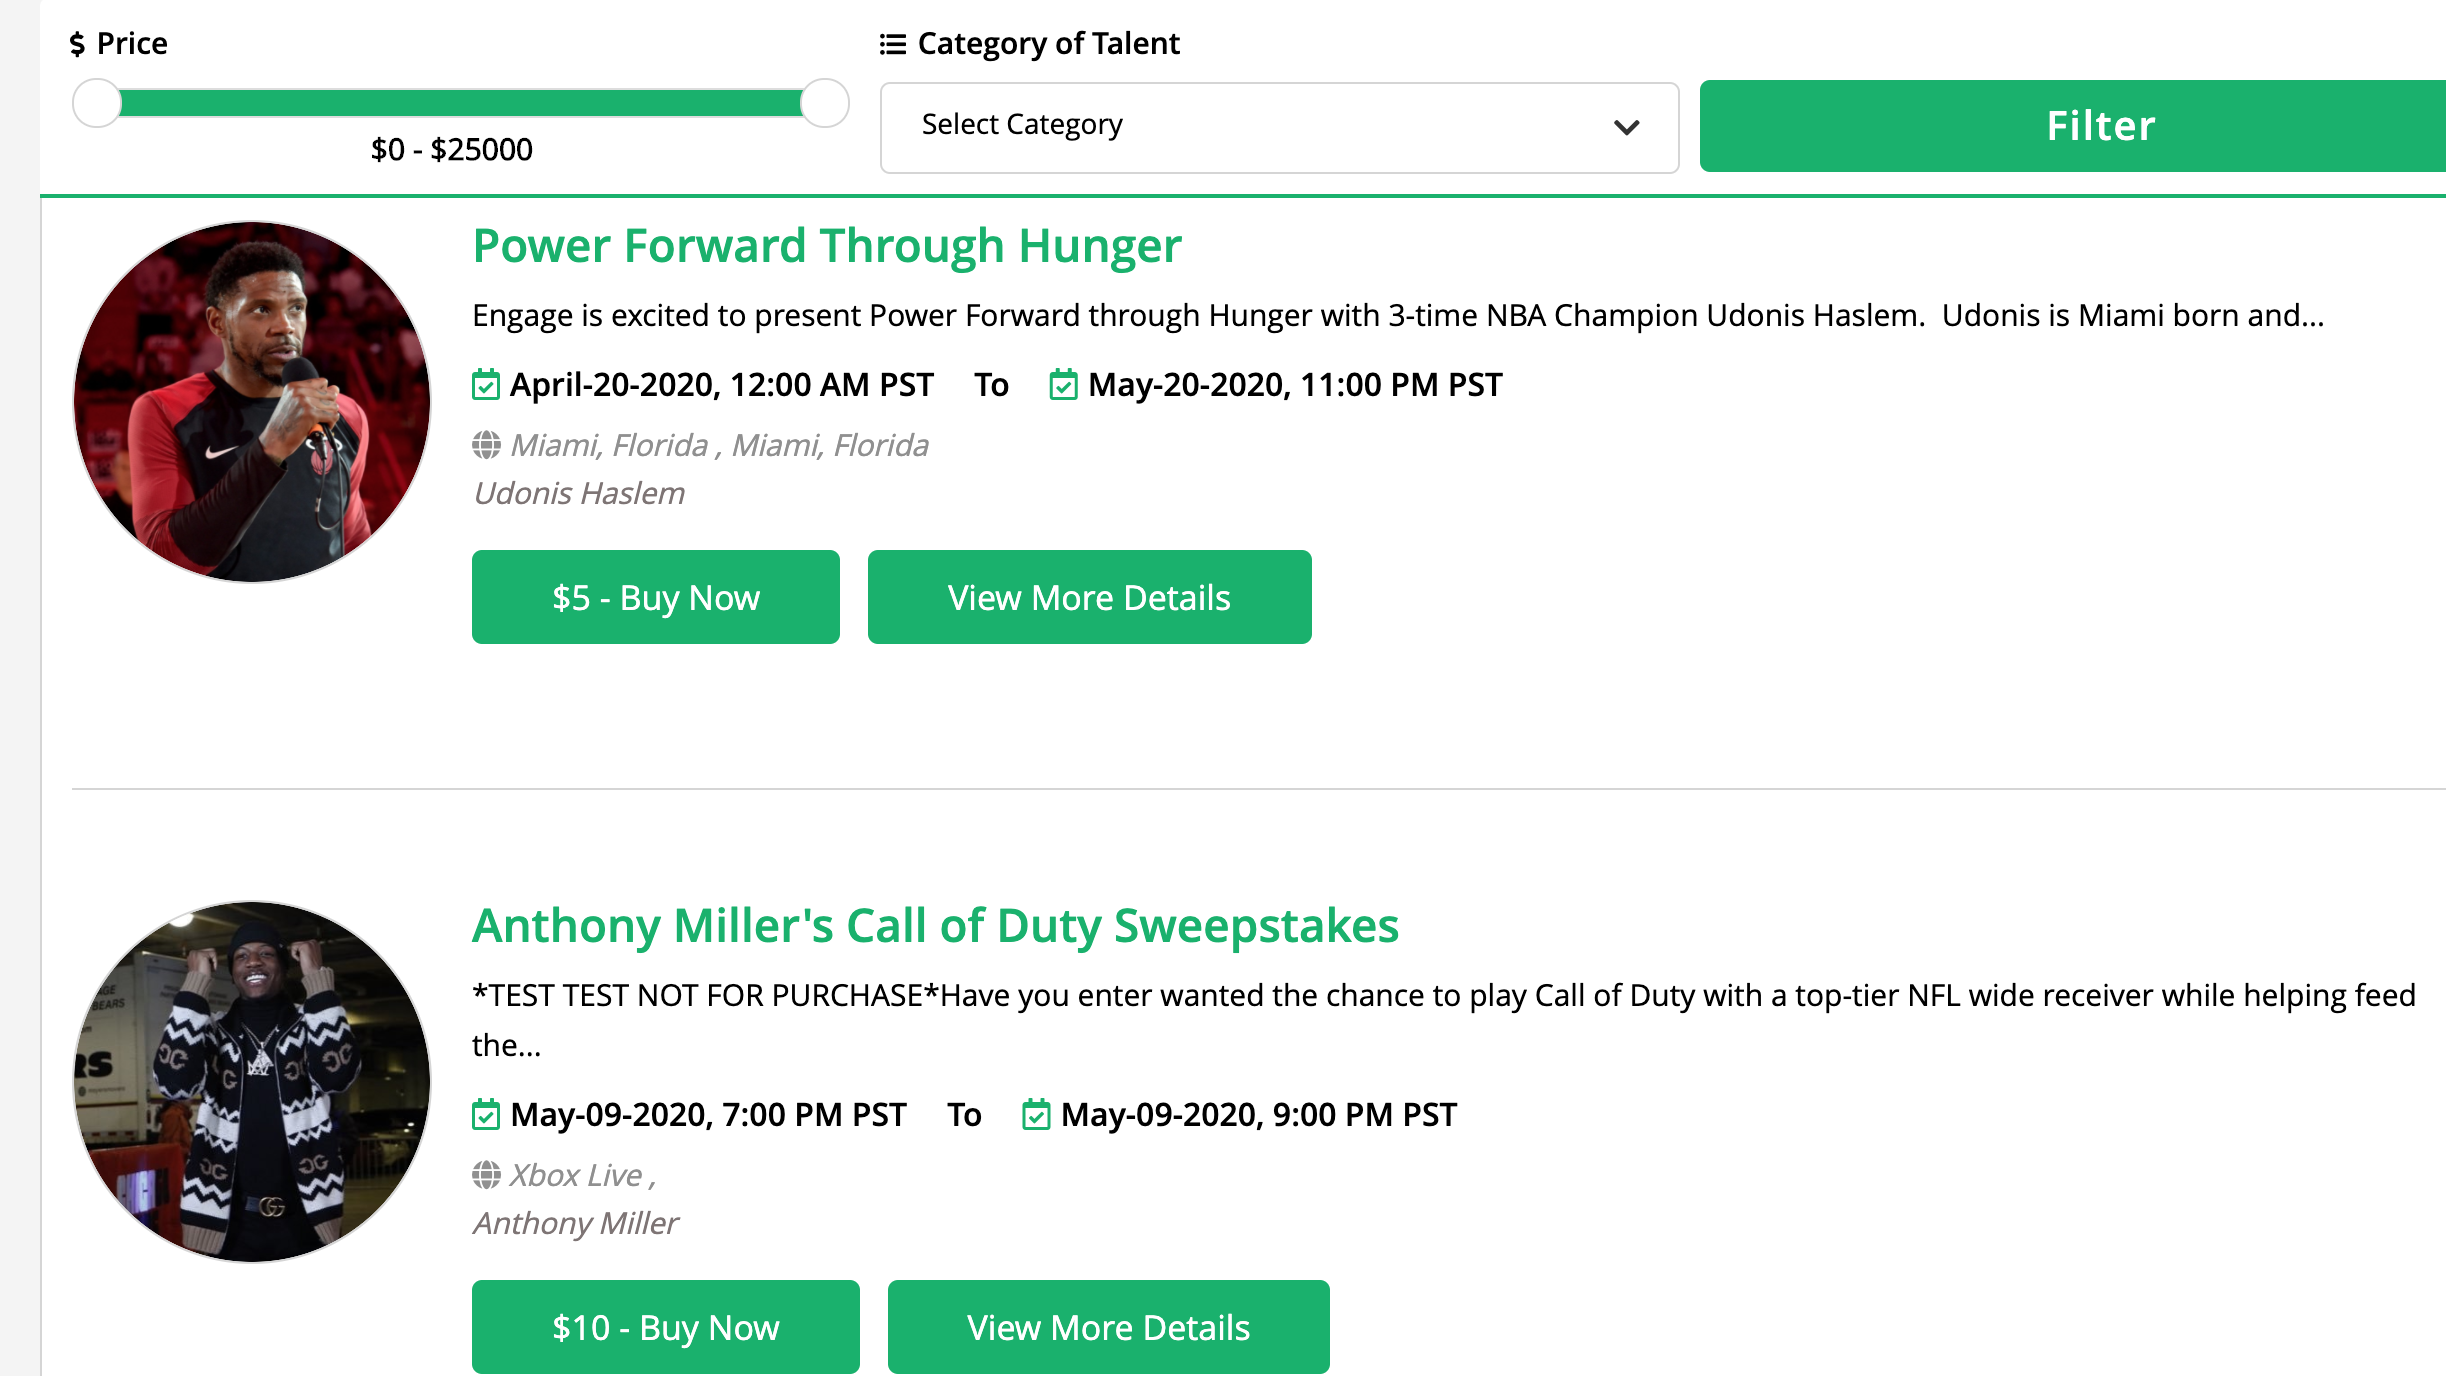Image resolution: width=2446 pixels, height=1376 pixels.
Task: Click calendar icon beside May-09-2020 7:00 PM
Action: [x=486, y=1115]
